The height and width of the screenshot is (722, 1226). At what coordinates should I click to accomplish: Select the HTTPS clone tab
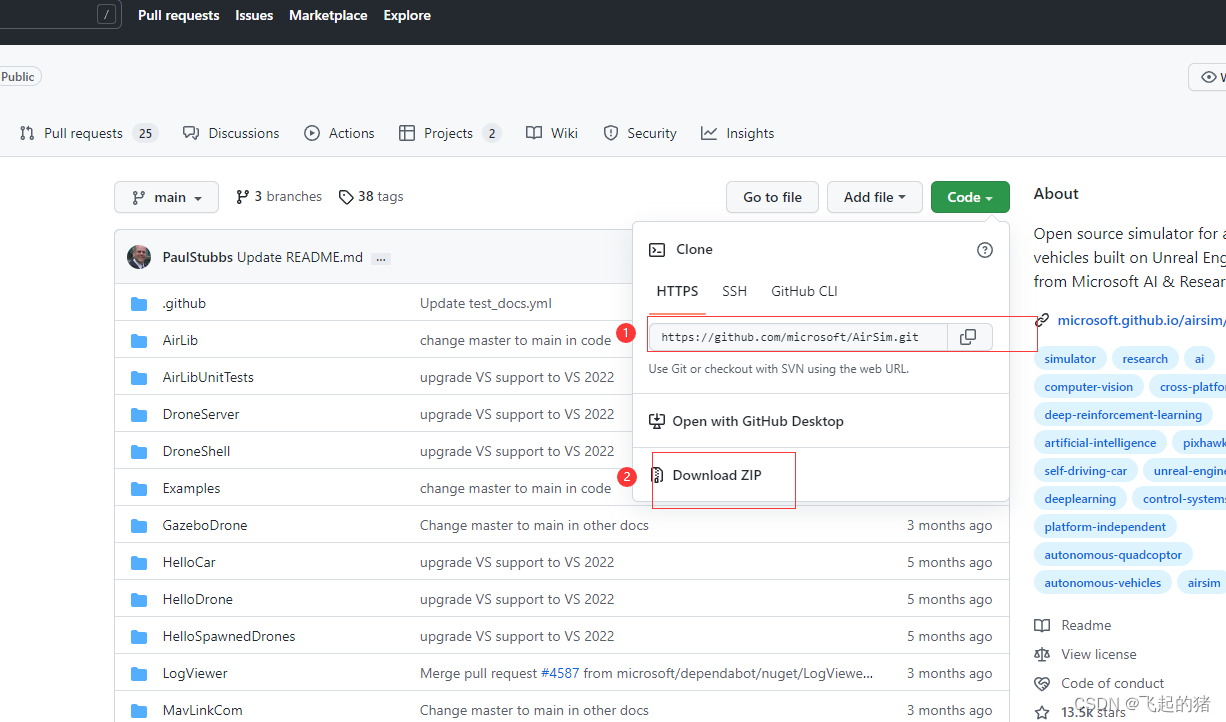(677, 292)
